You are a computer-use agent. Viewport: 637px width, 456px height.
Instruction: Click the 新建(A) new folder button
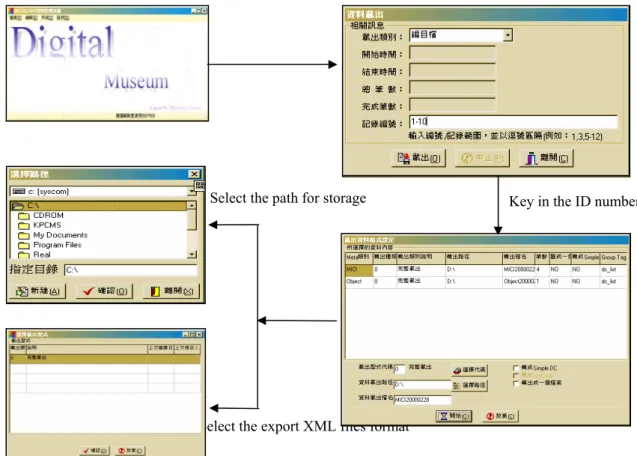[x=37, y=291]
